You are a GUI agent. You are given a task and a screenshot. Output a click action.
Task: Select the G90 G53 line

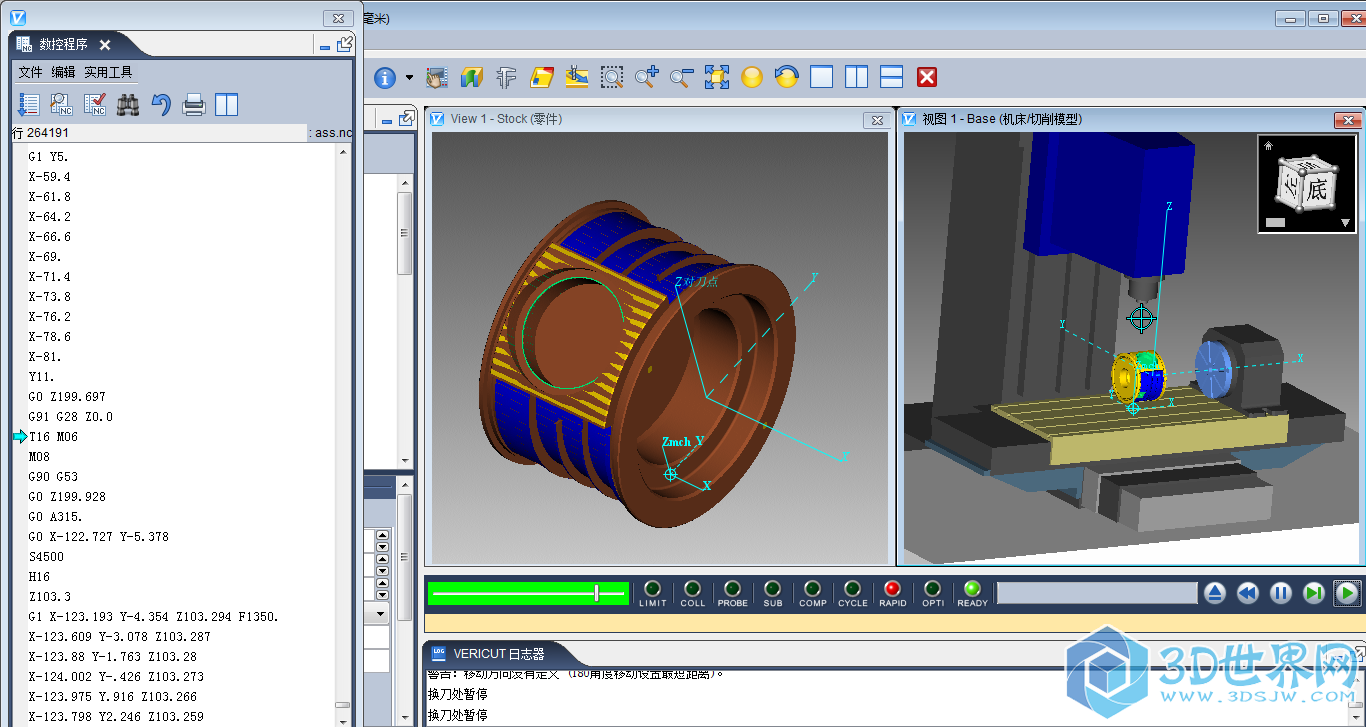[x=54, y=477]
